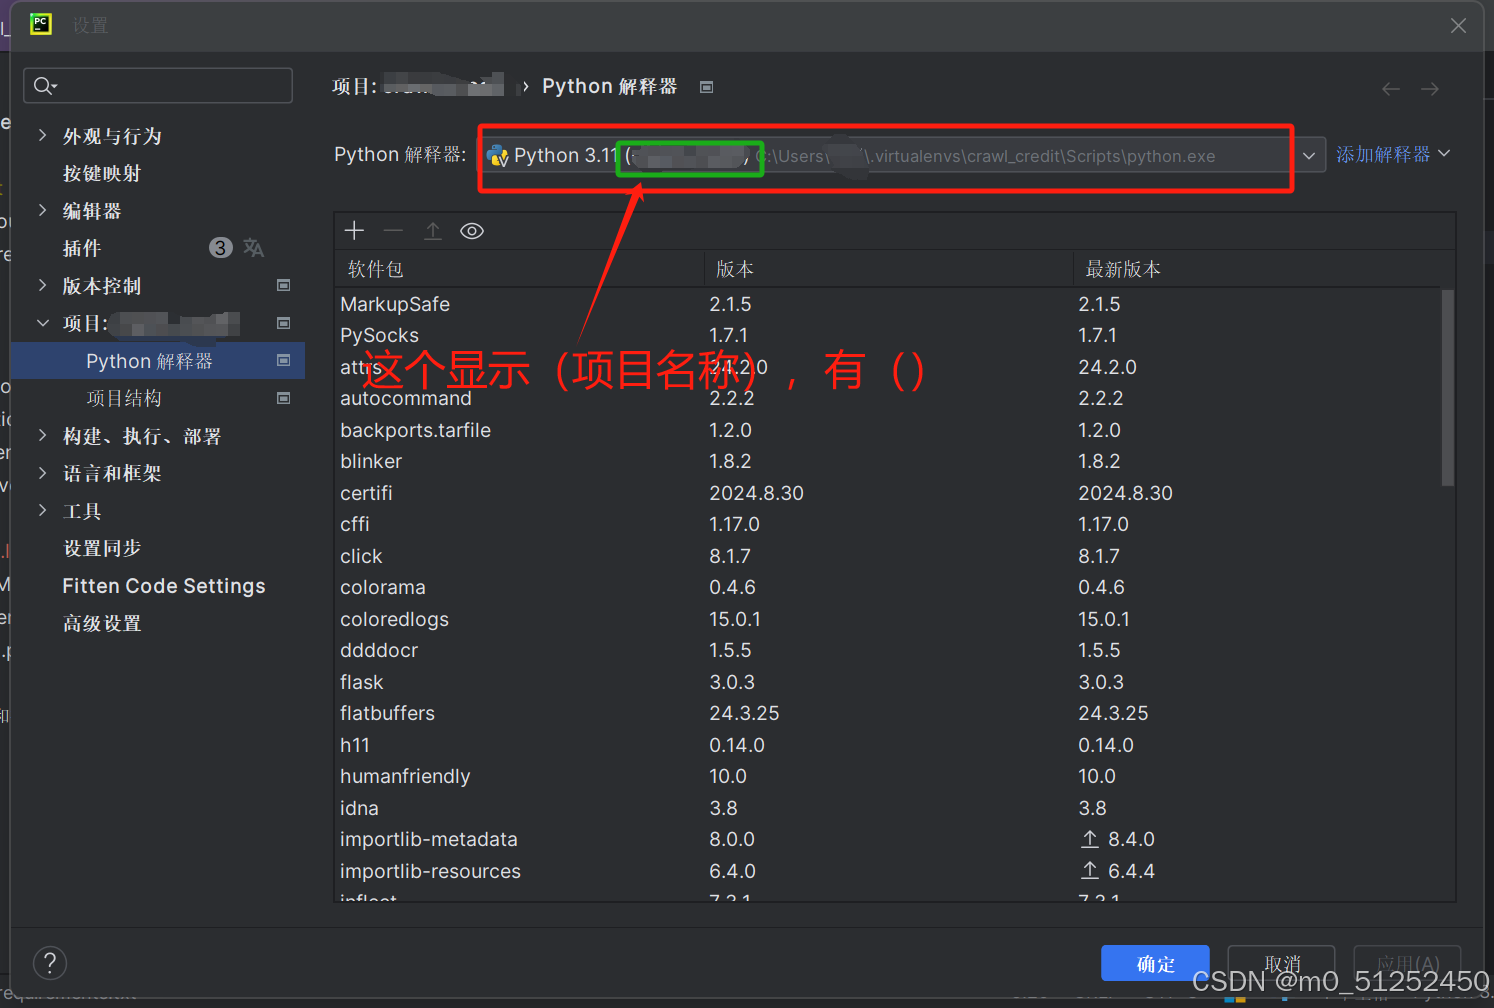Click the 取消 button
This screenshot has height=1008, width=1494.
point(1282,963)
